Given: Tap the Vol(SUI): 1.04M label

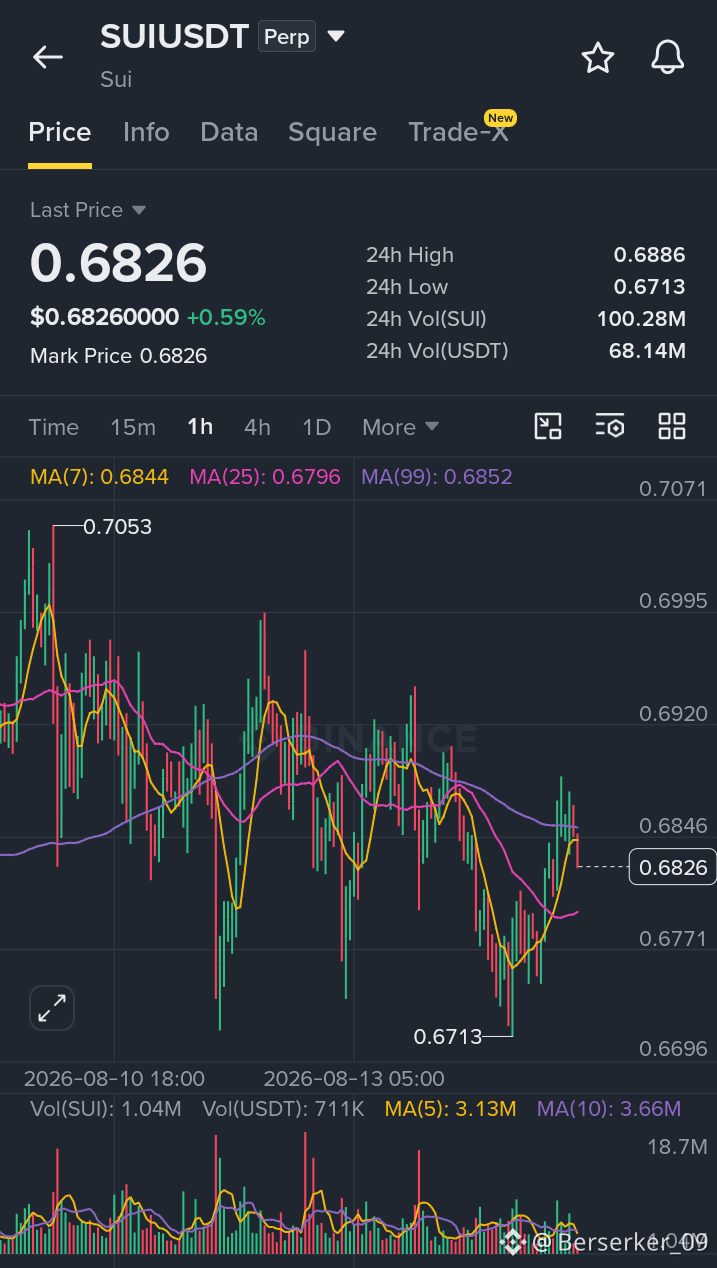Looking at the screenshot, I should (x=106, y=1108).
